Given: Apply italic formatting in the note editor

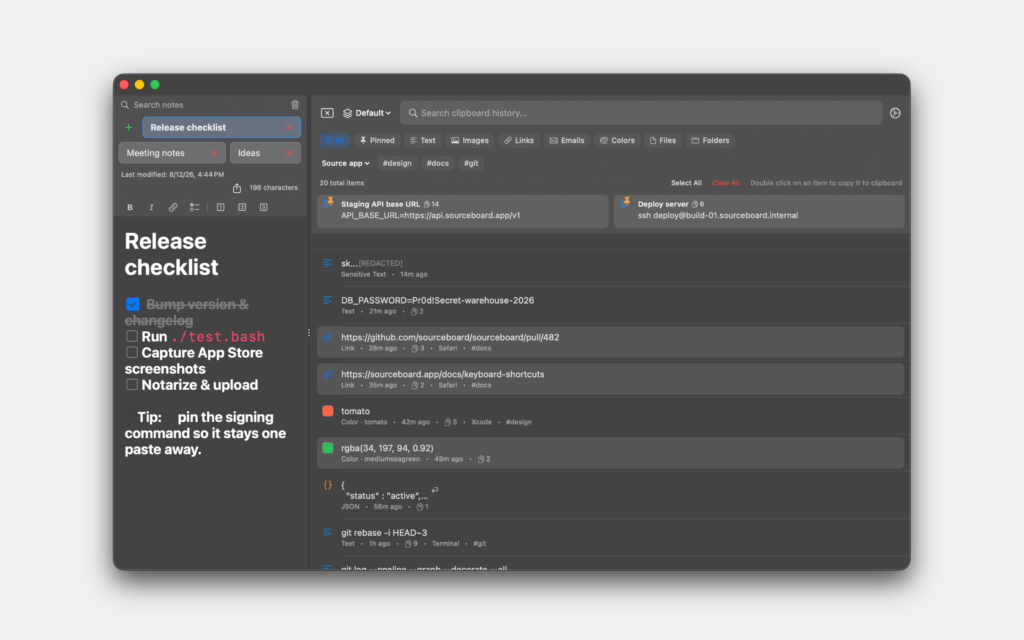Looking at the screenshot, I should (x=152, y=207).
